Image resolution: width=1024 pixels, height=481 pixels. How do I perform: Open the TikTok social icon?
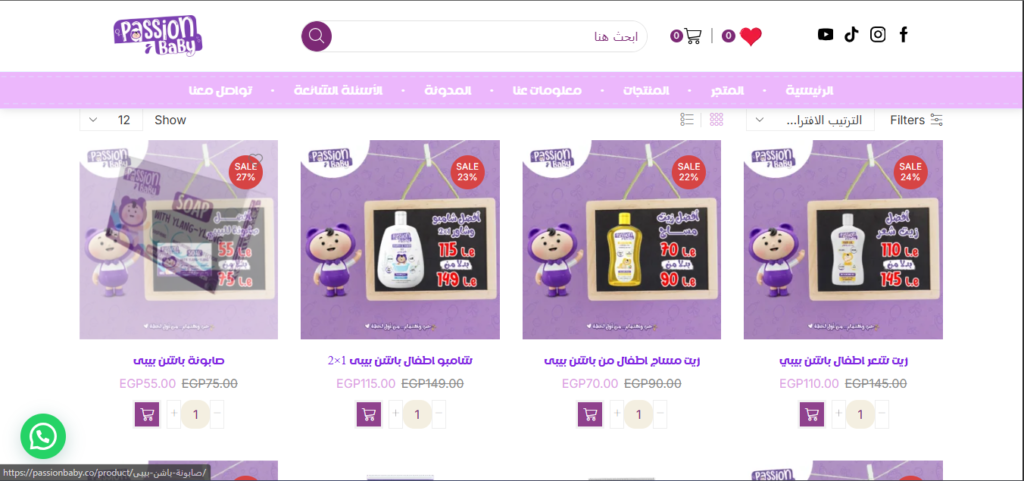click(x=851, y=35)
